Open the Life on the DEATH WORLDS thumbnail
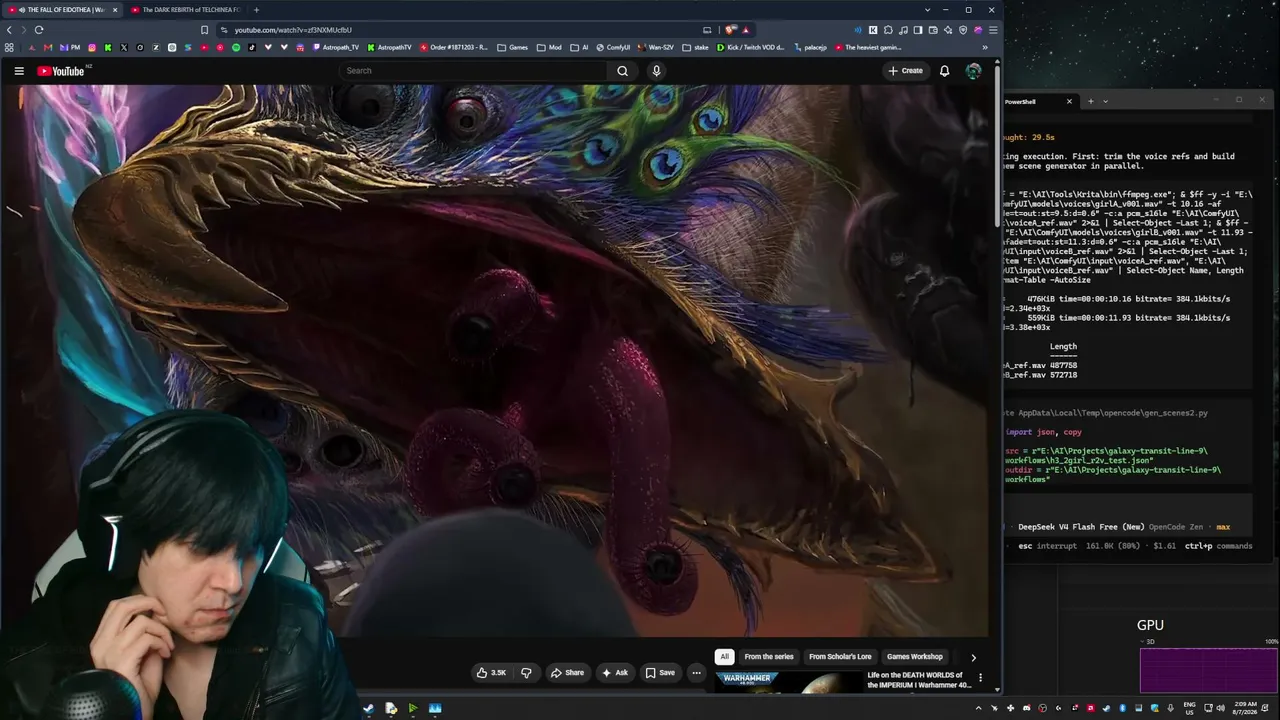Image resolution: width=1280 pixels, height=720 pixels. tap(788, 682)
